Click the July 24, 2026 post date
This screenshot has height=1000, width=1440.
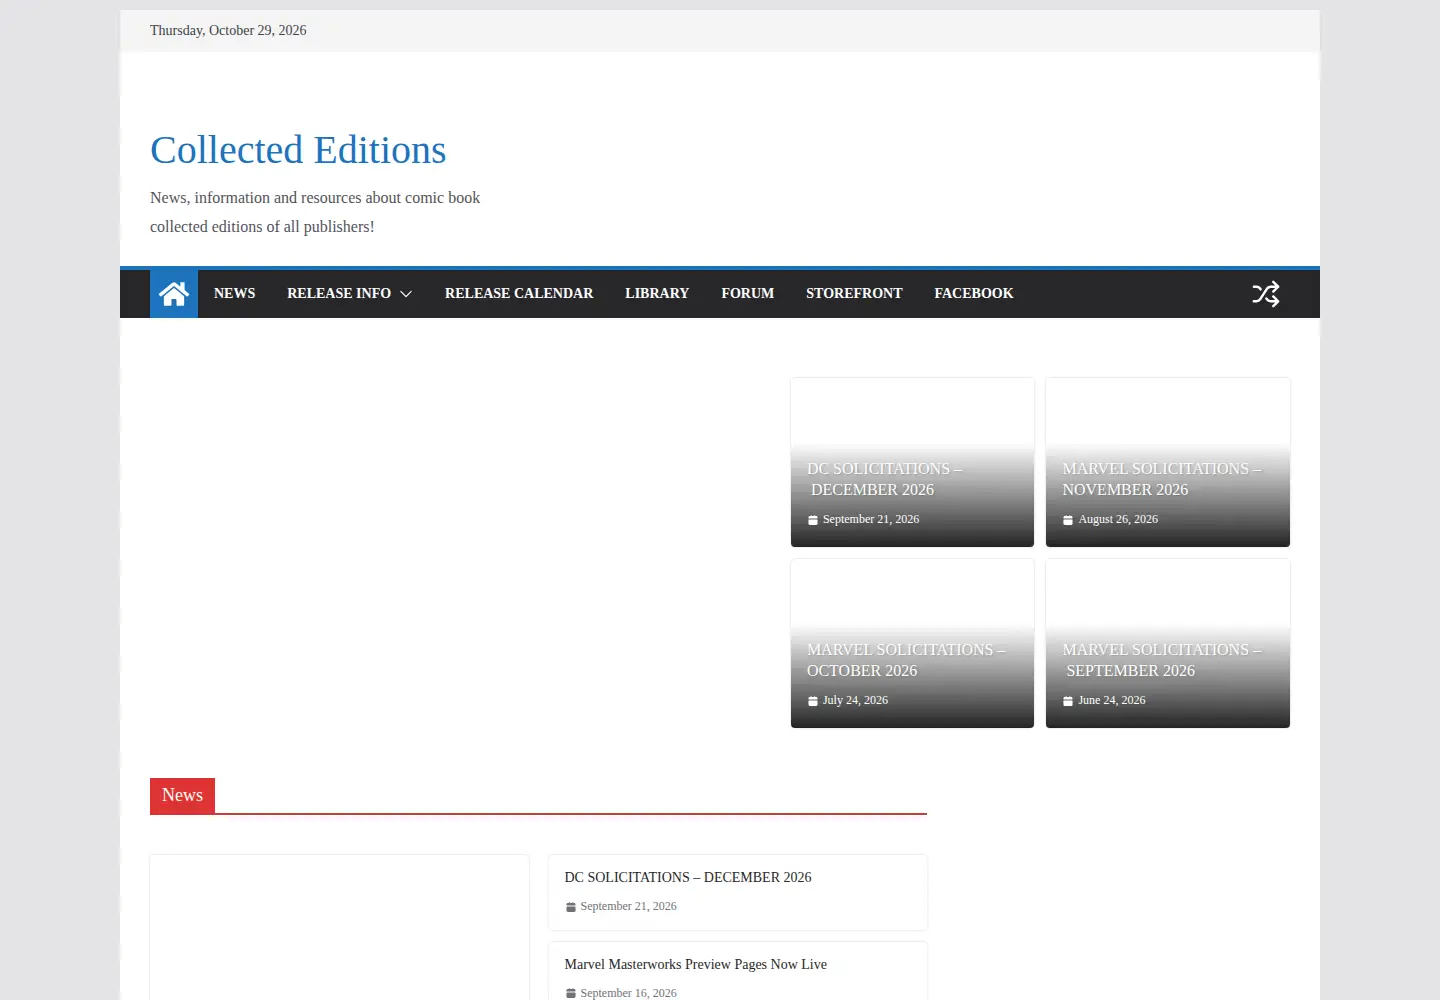[855, 701]
